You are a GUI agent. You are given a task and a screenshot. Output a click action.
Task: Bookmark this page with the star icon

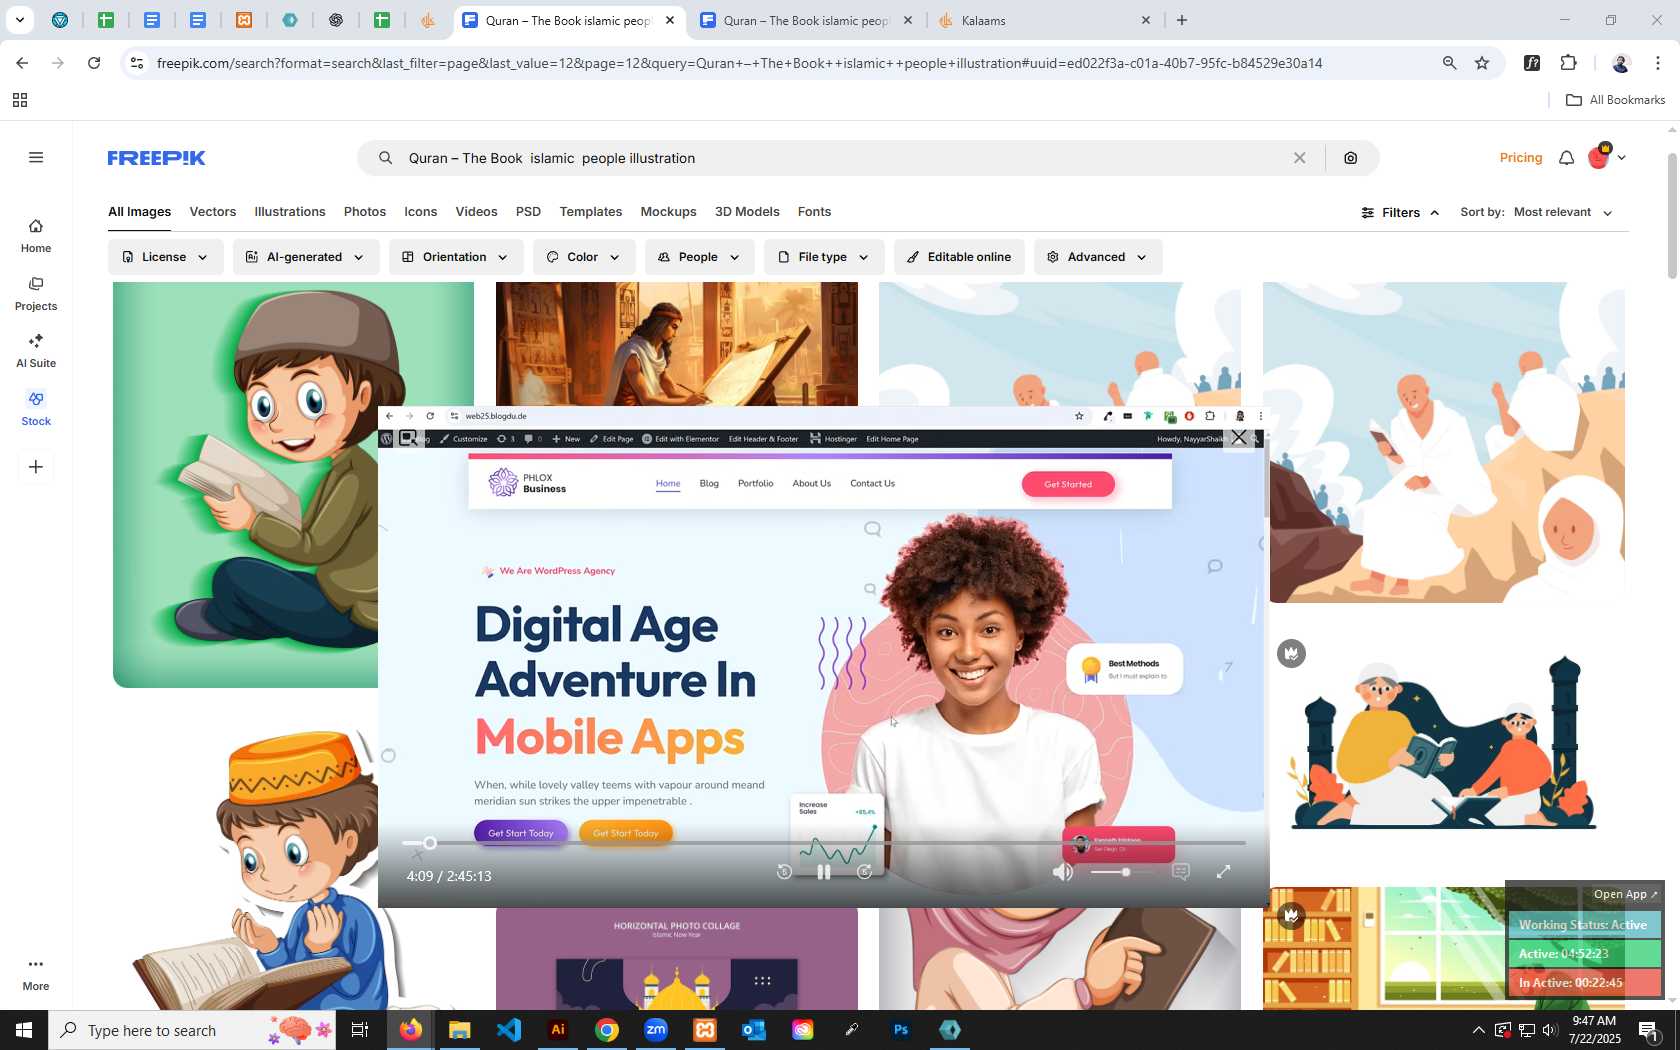pos(1482,63)
